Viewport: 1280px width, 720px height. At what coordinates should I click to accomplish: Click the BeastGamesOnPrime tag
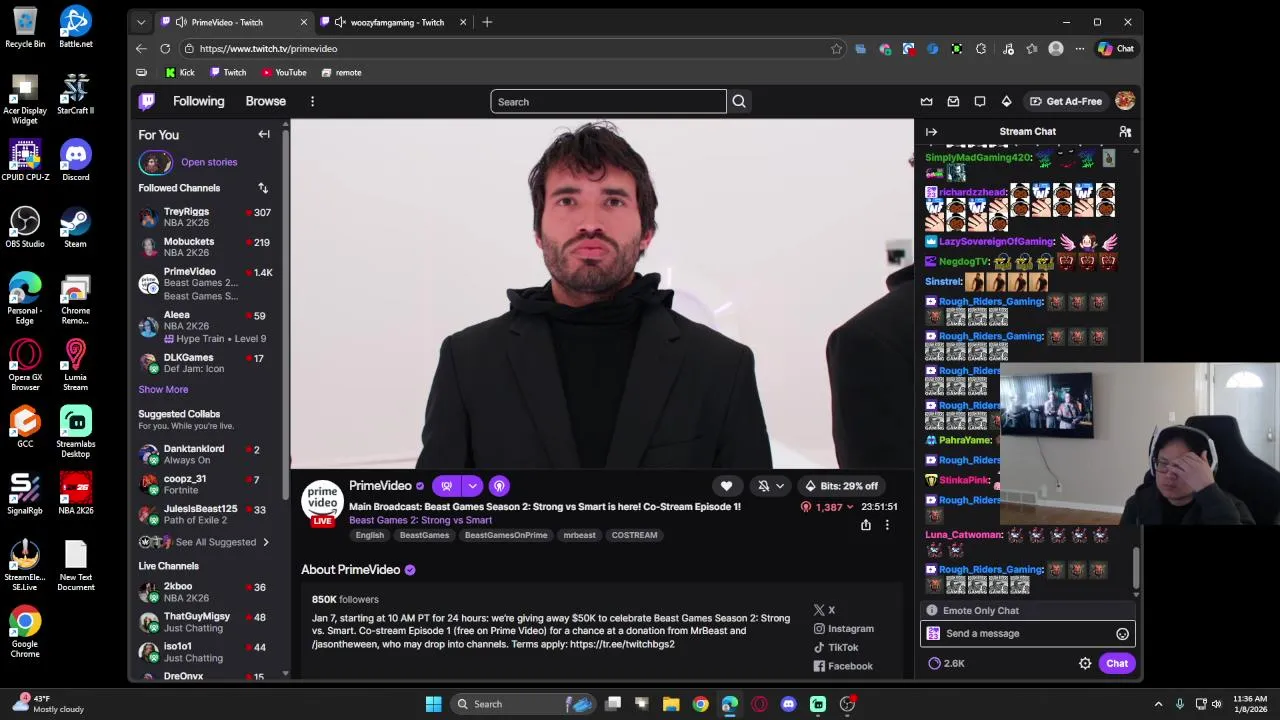point(506,535)
